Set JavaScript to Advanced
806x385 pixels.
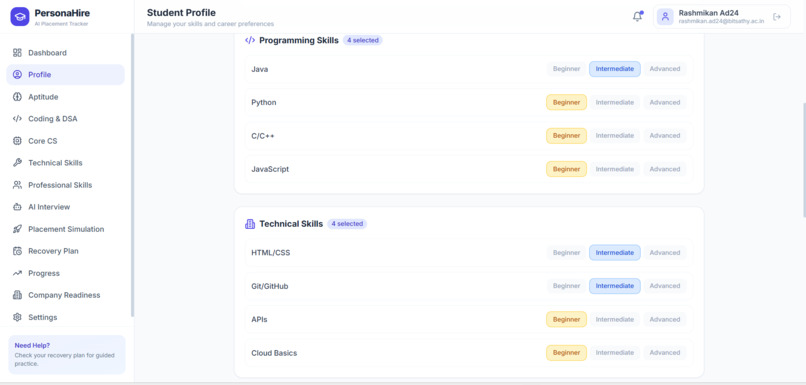[665, 169]
